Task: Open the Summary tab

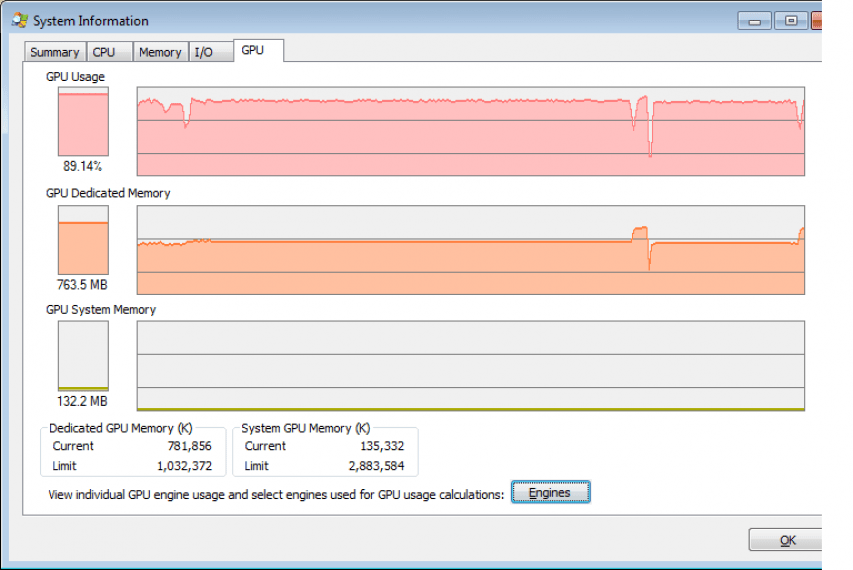Action: pos(55,52)
